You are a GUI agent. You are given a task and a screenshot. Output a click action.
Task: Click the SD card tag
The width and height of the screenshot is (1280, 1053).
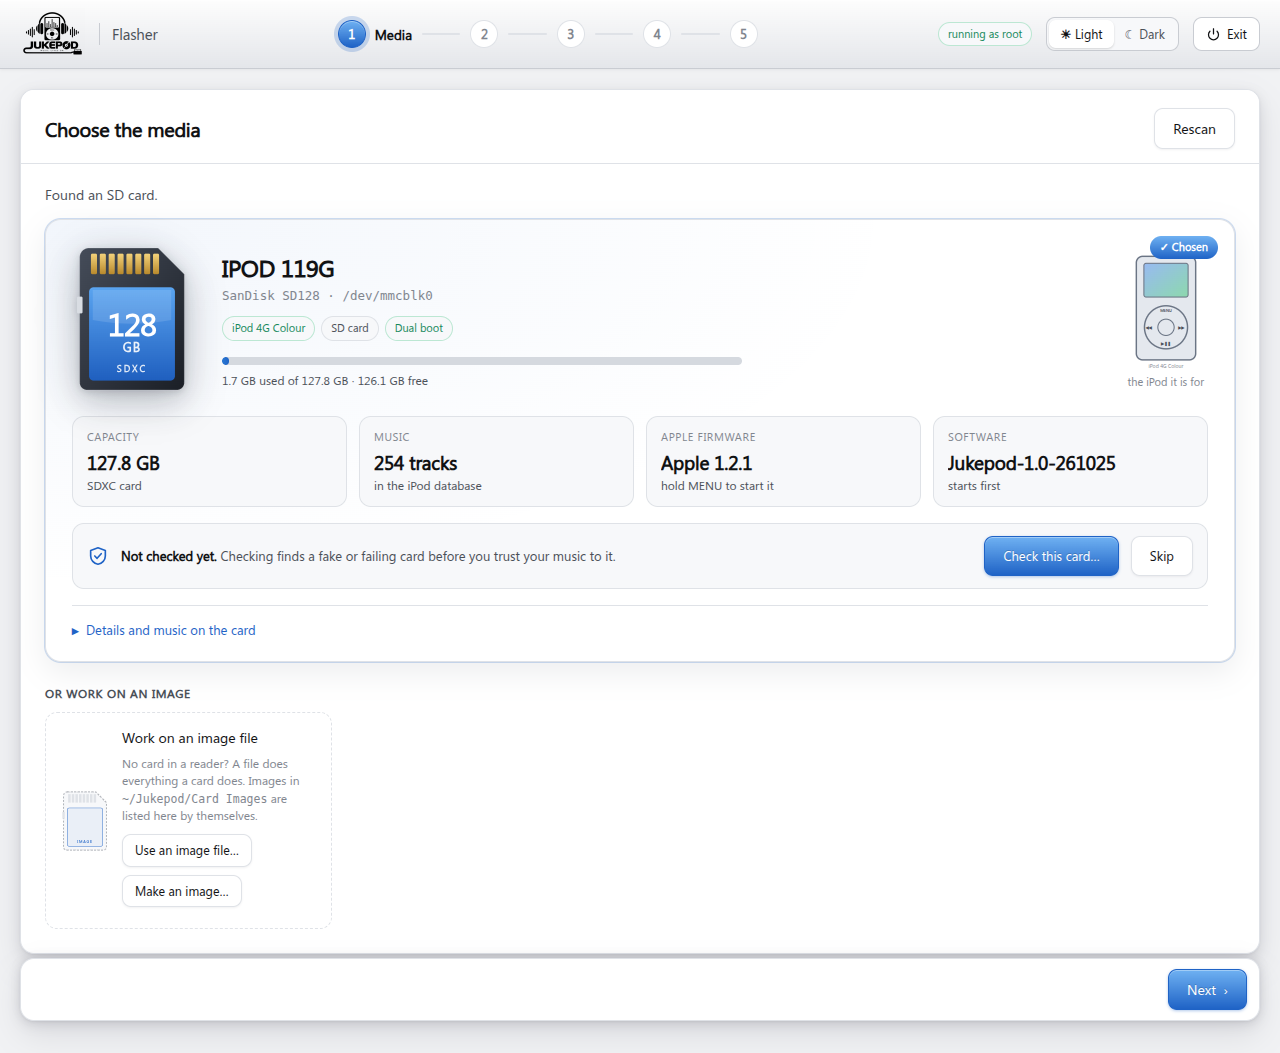tap(350, 328)
